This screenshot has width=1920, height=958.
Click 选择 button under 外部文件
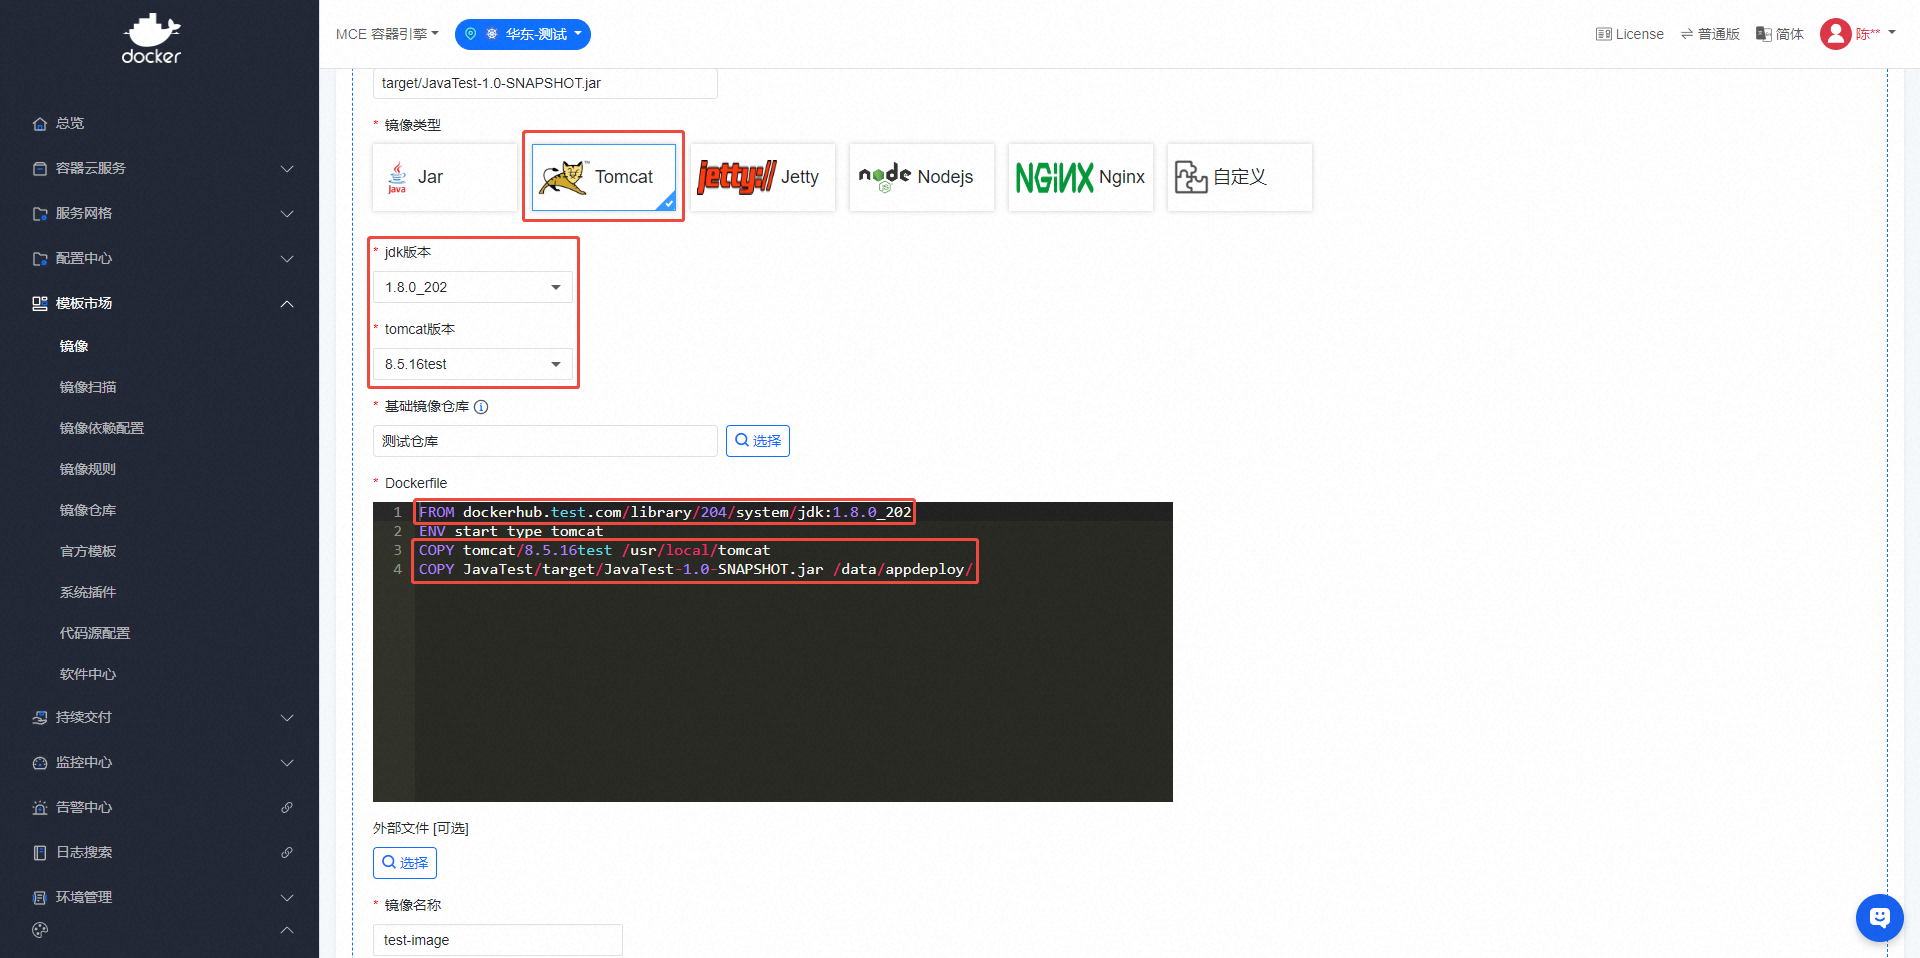405,863
